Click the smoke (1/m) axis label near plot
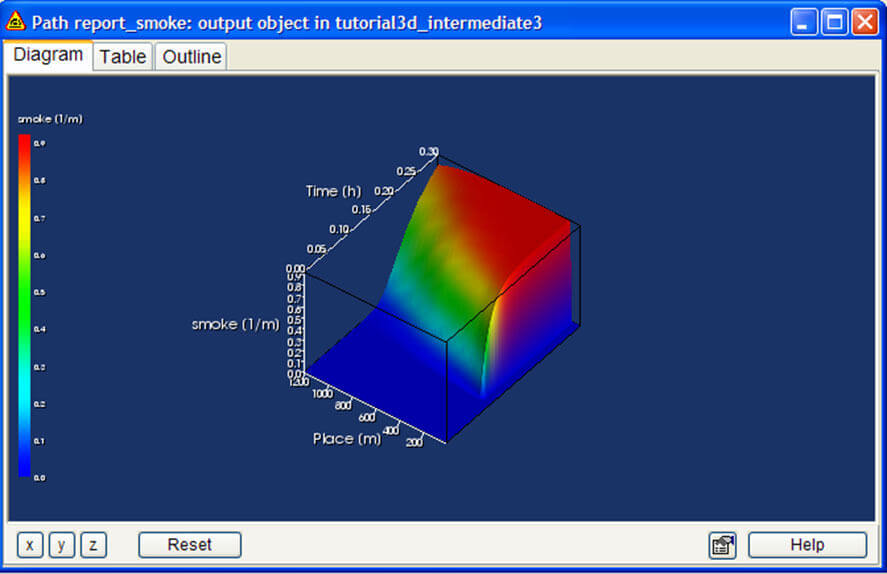887x574 pixels. (x=235, y=324)
